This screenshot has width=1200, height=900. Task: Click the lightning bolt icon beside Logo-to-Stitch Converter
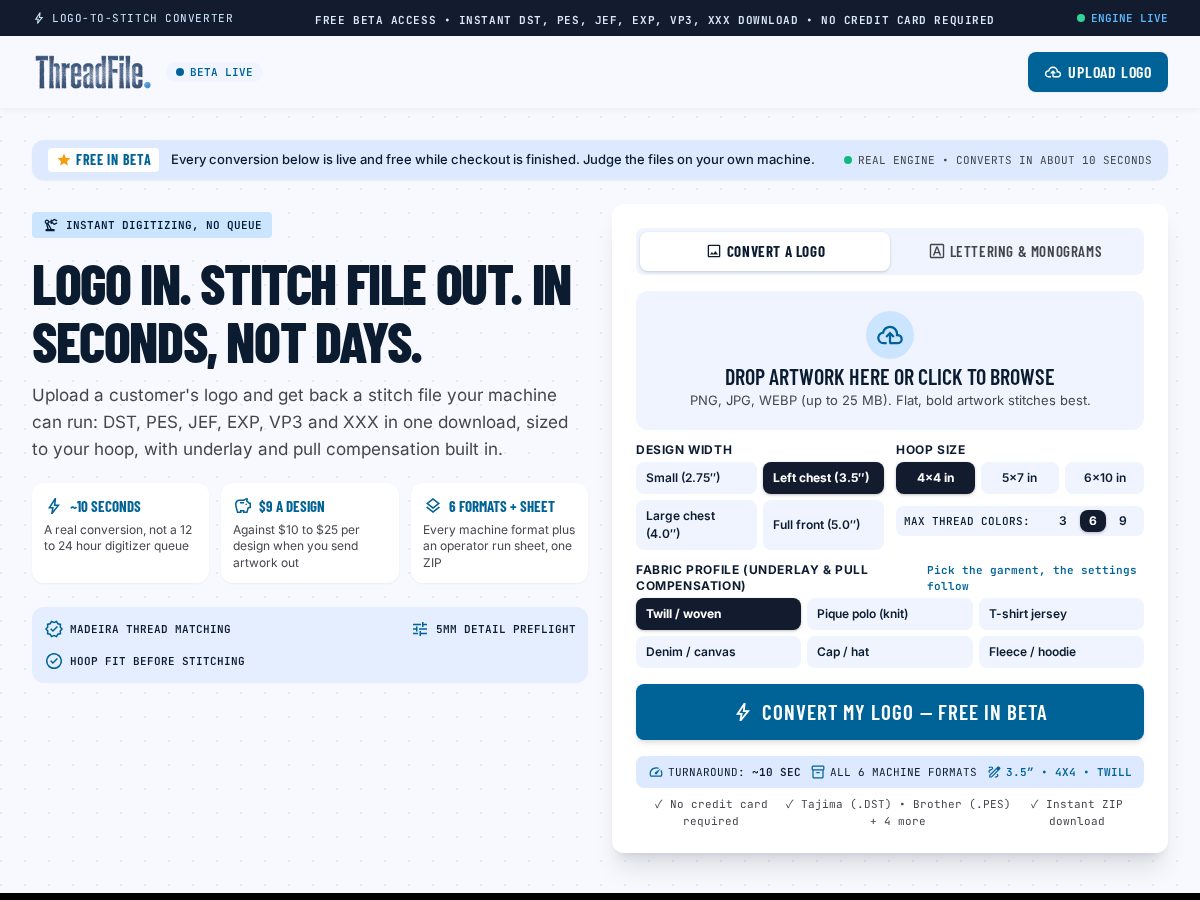click(39, 18)
